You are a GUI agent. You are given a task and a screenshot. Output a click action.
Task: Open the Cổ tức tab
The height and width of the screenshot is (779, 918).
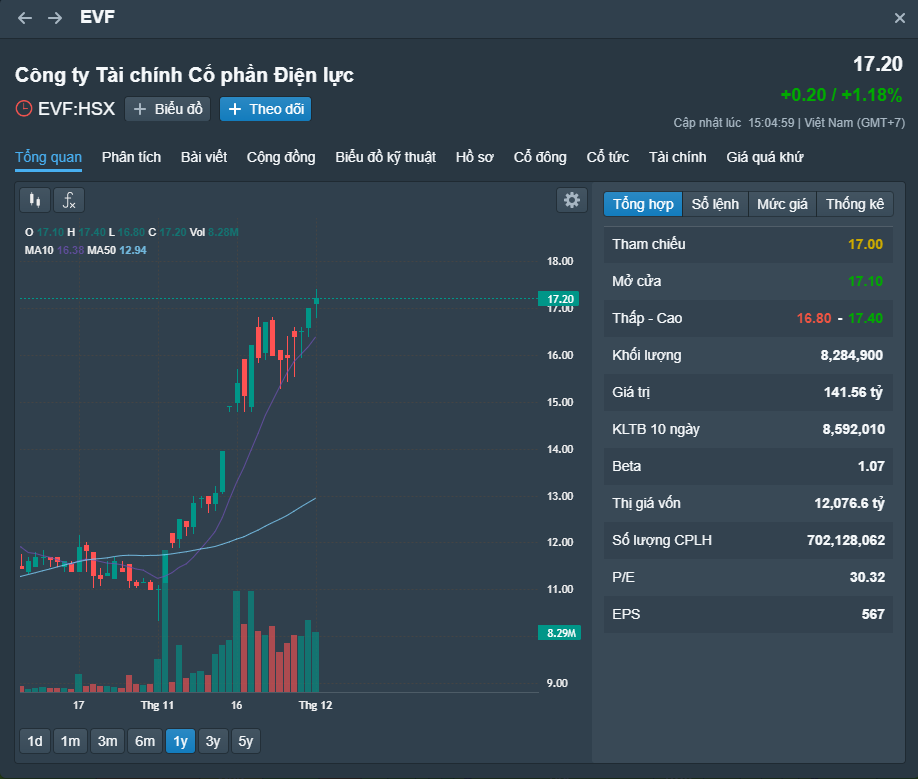click(608, 157)
